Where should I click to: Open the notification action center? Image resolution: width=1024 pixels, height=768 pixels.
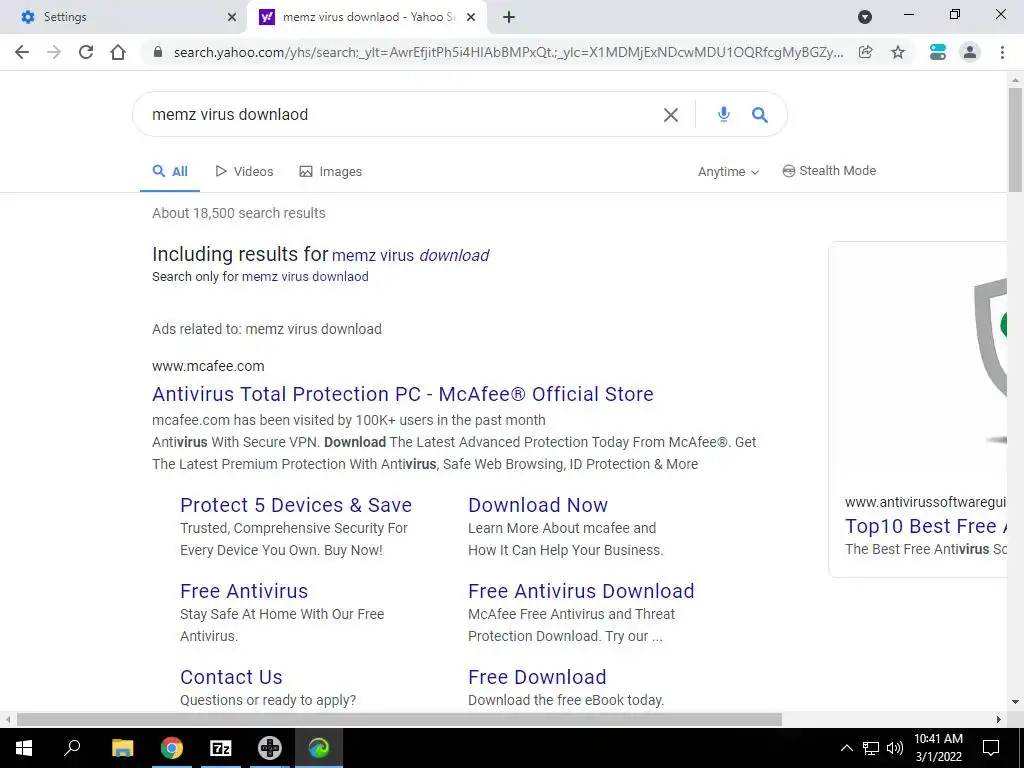[991, 748]
